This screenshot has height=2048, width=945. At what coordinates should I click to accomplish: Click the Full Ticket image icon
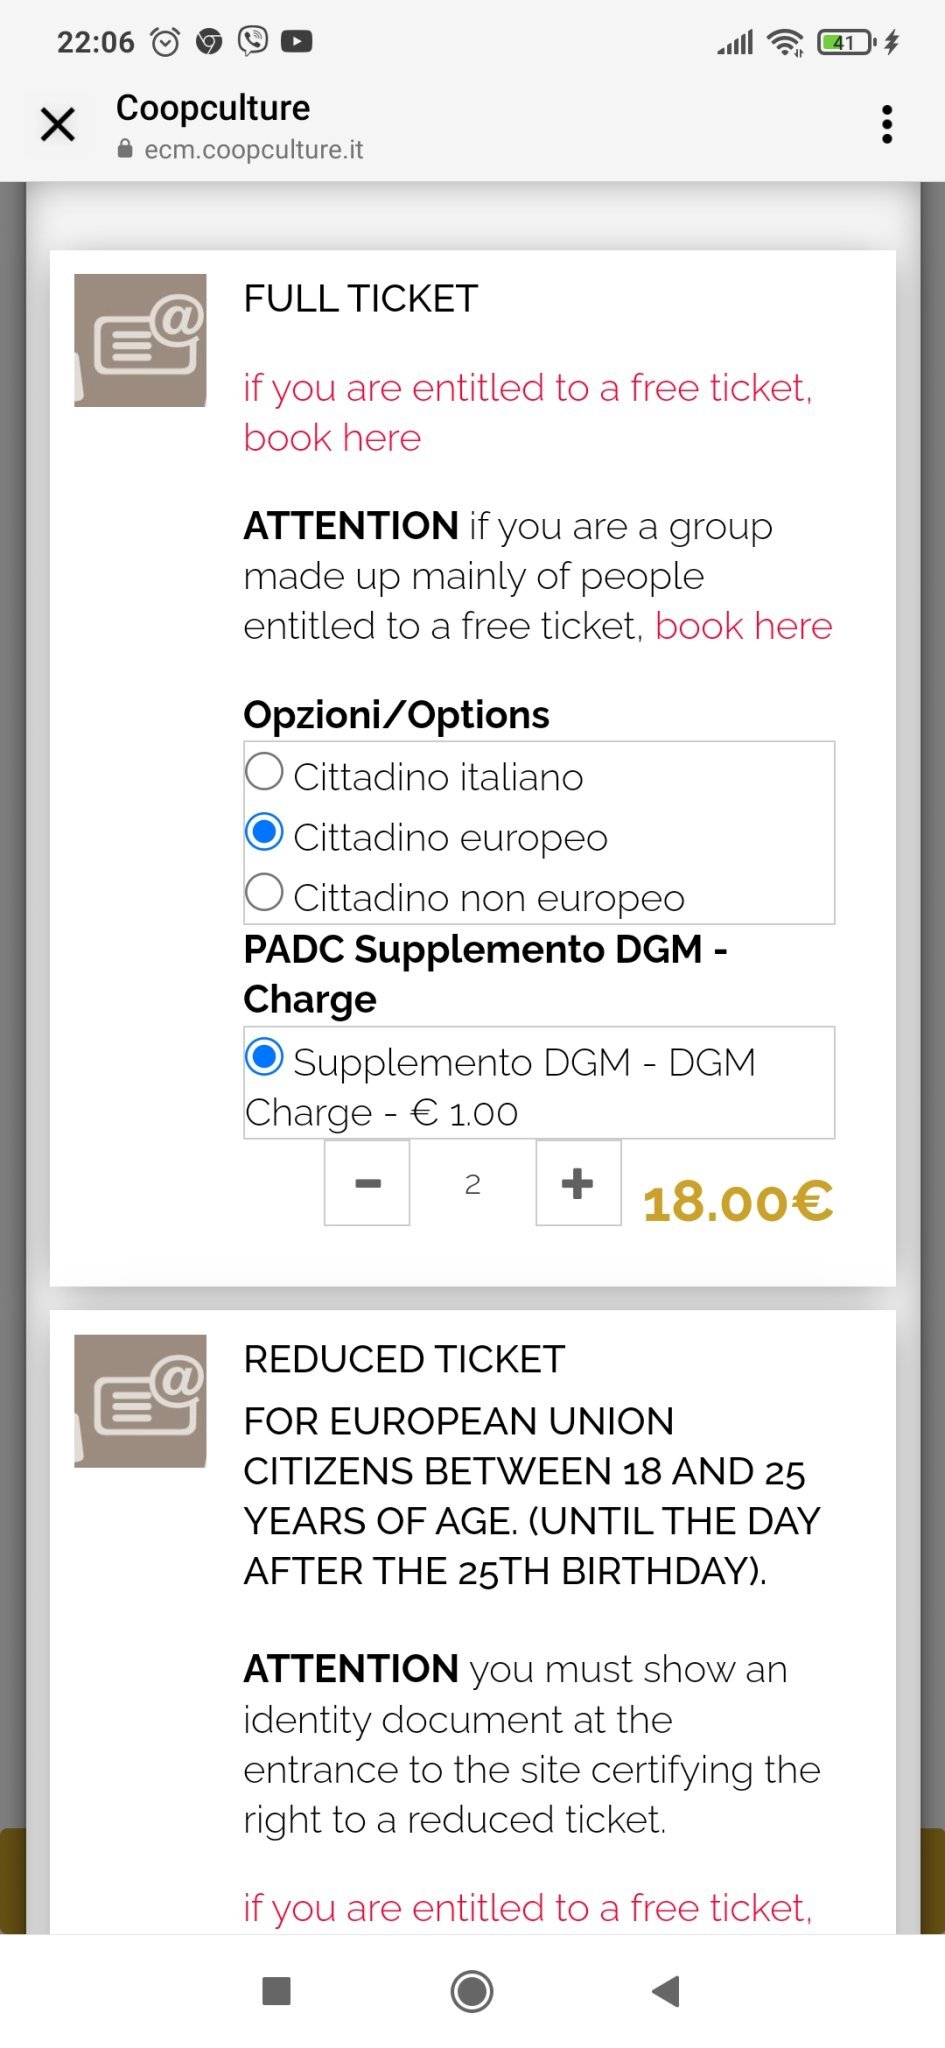tap(140, 340)
